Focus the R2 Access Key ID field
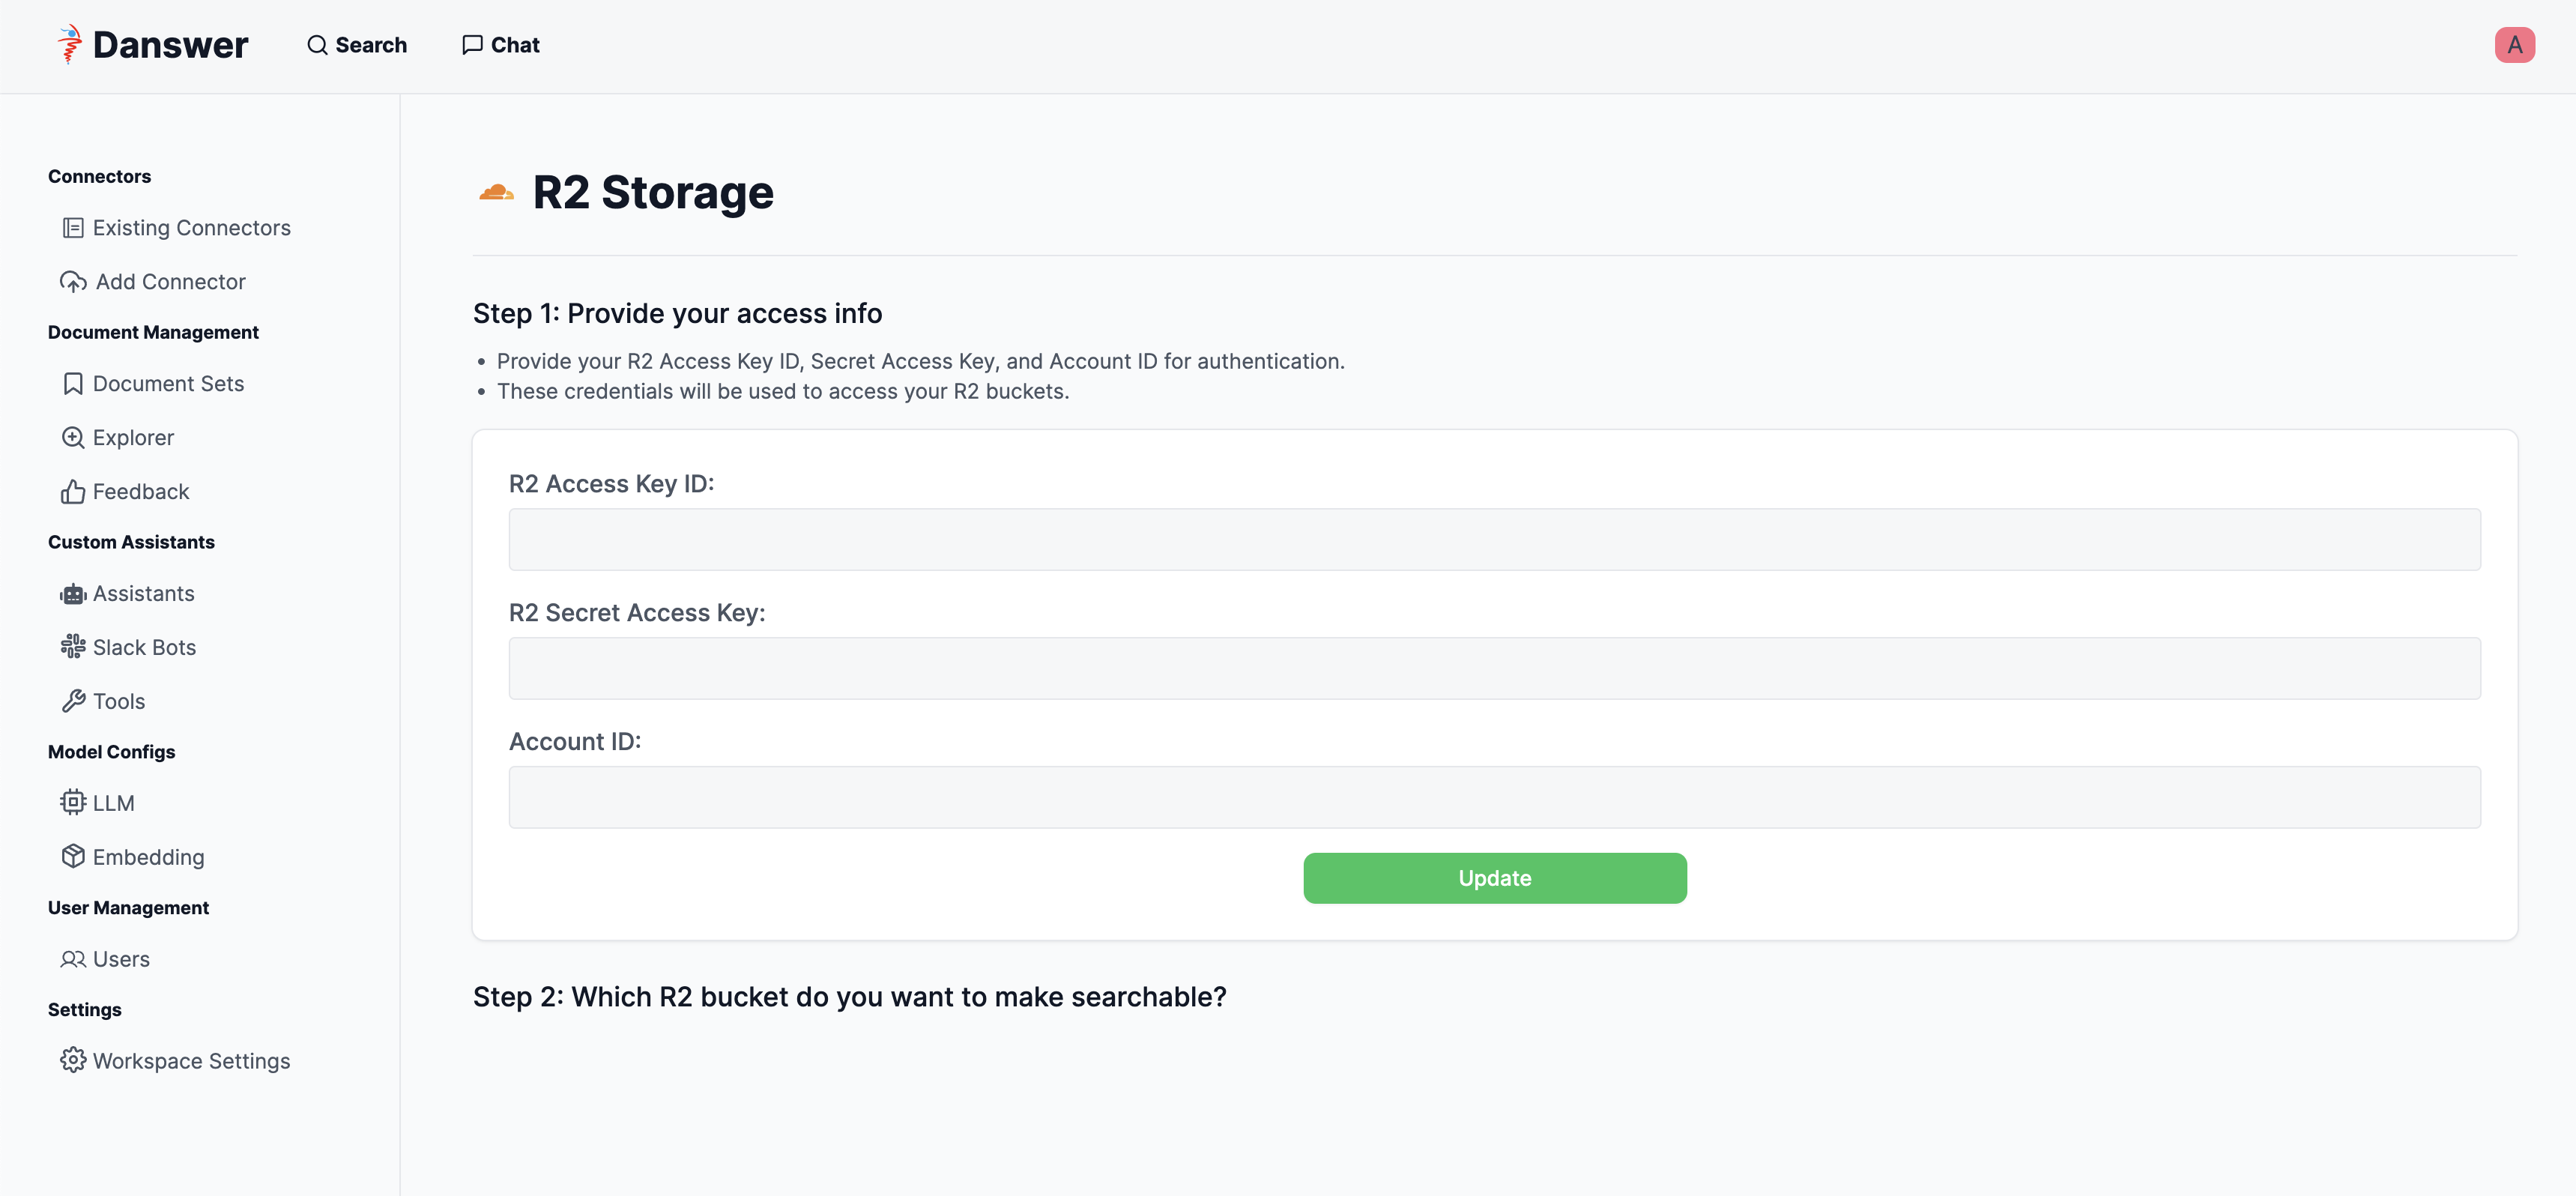 1494,540
